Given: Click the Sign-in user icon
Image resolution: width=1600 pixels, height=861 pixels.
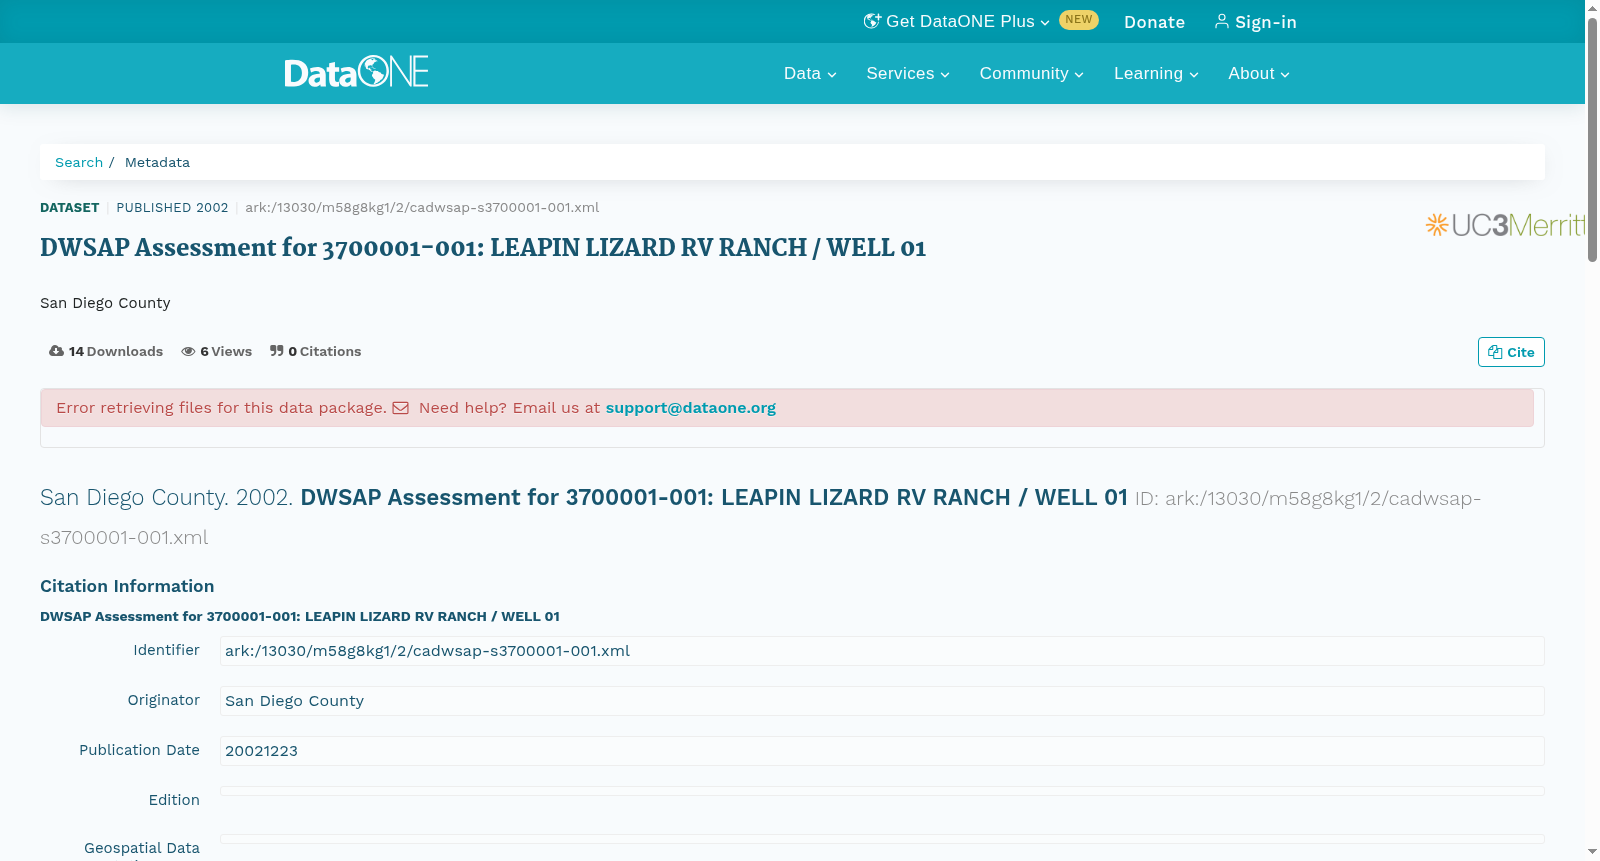Looking at the screenshot, I should [x=1221, y=21].
